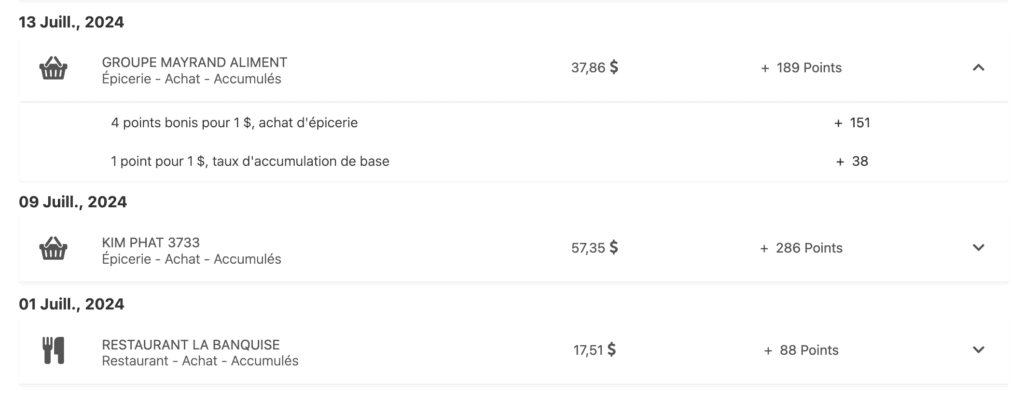Click the 01 Juill., 2024 date heading

(72, 303)
